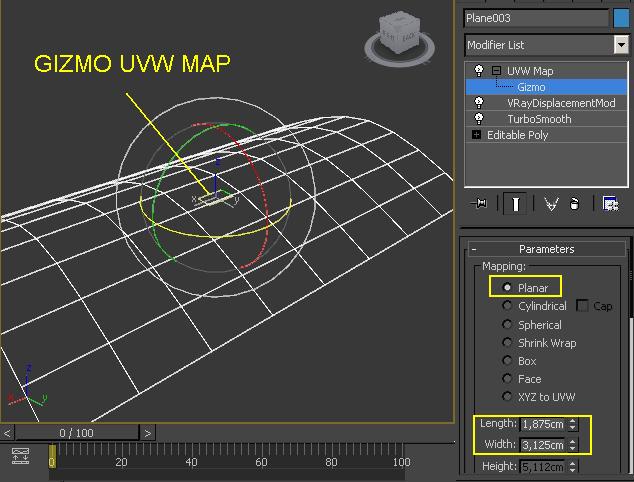Collapse the UVW Map modifier tree

tap(496, 71)
